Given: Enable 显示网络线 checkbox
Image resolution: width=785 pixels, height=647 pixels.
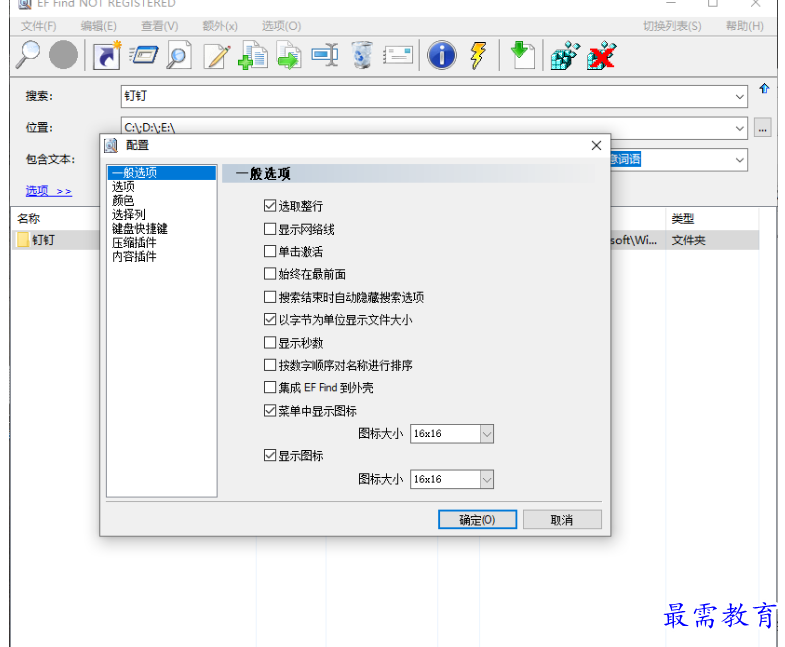Looking at the screenshot, I should pos(270,229).
